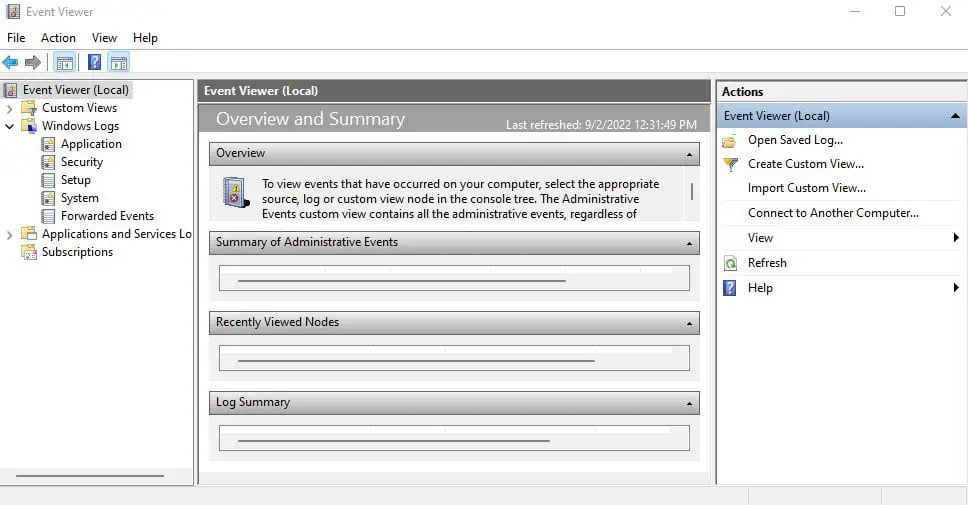
Task: Click the Help action label in Actions pane
Action: click(760, 288)
